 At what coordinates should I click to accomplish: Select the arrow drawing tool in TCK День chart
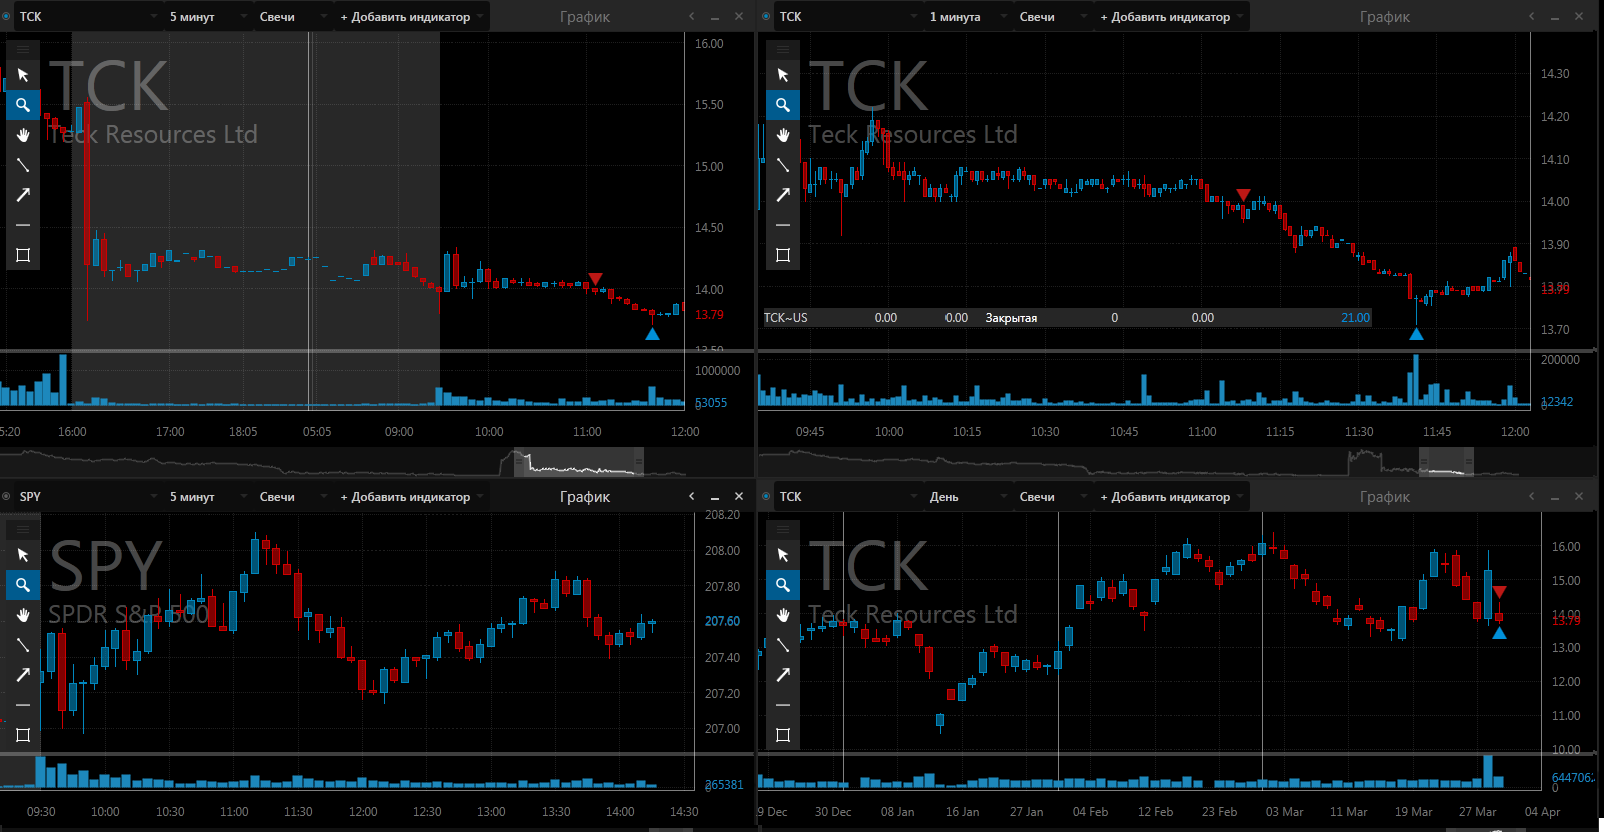[783, 675]
